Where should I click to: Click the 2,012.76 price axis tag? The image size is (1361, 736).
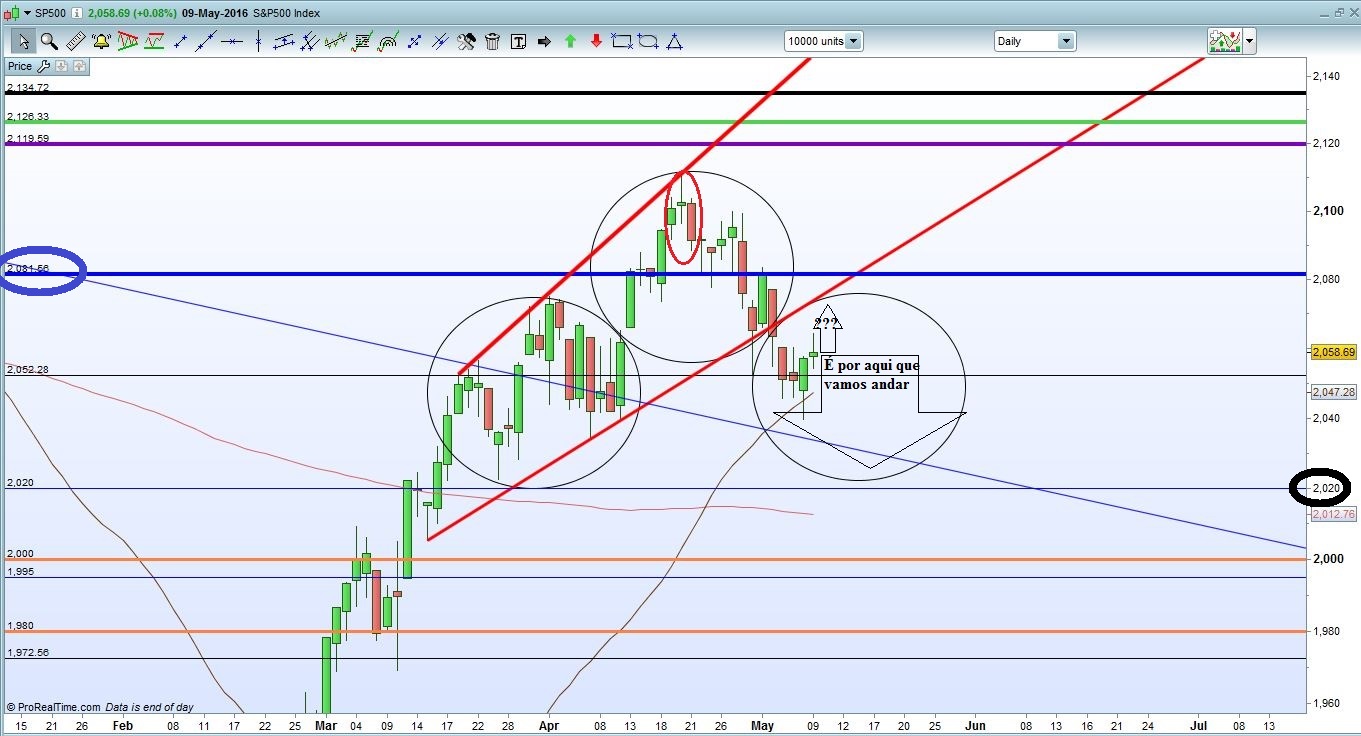1334,515
